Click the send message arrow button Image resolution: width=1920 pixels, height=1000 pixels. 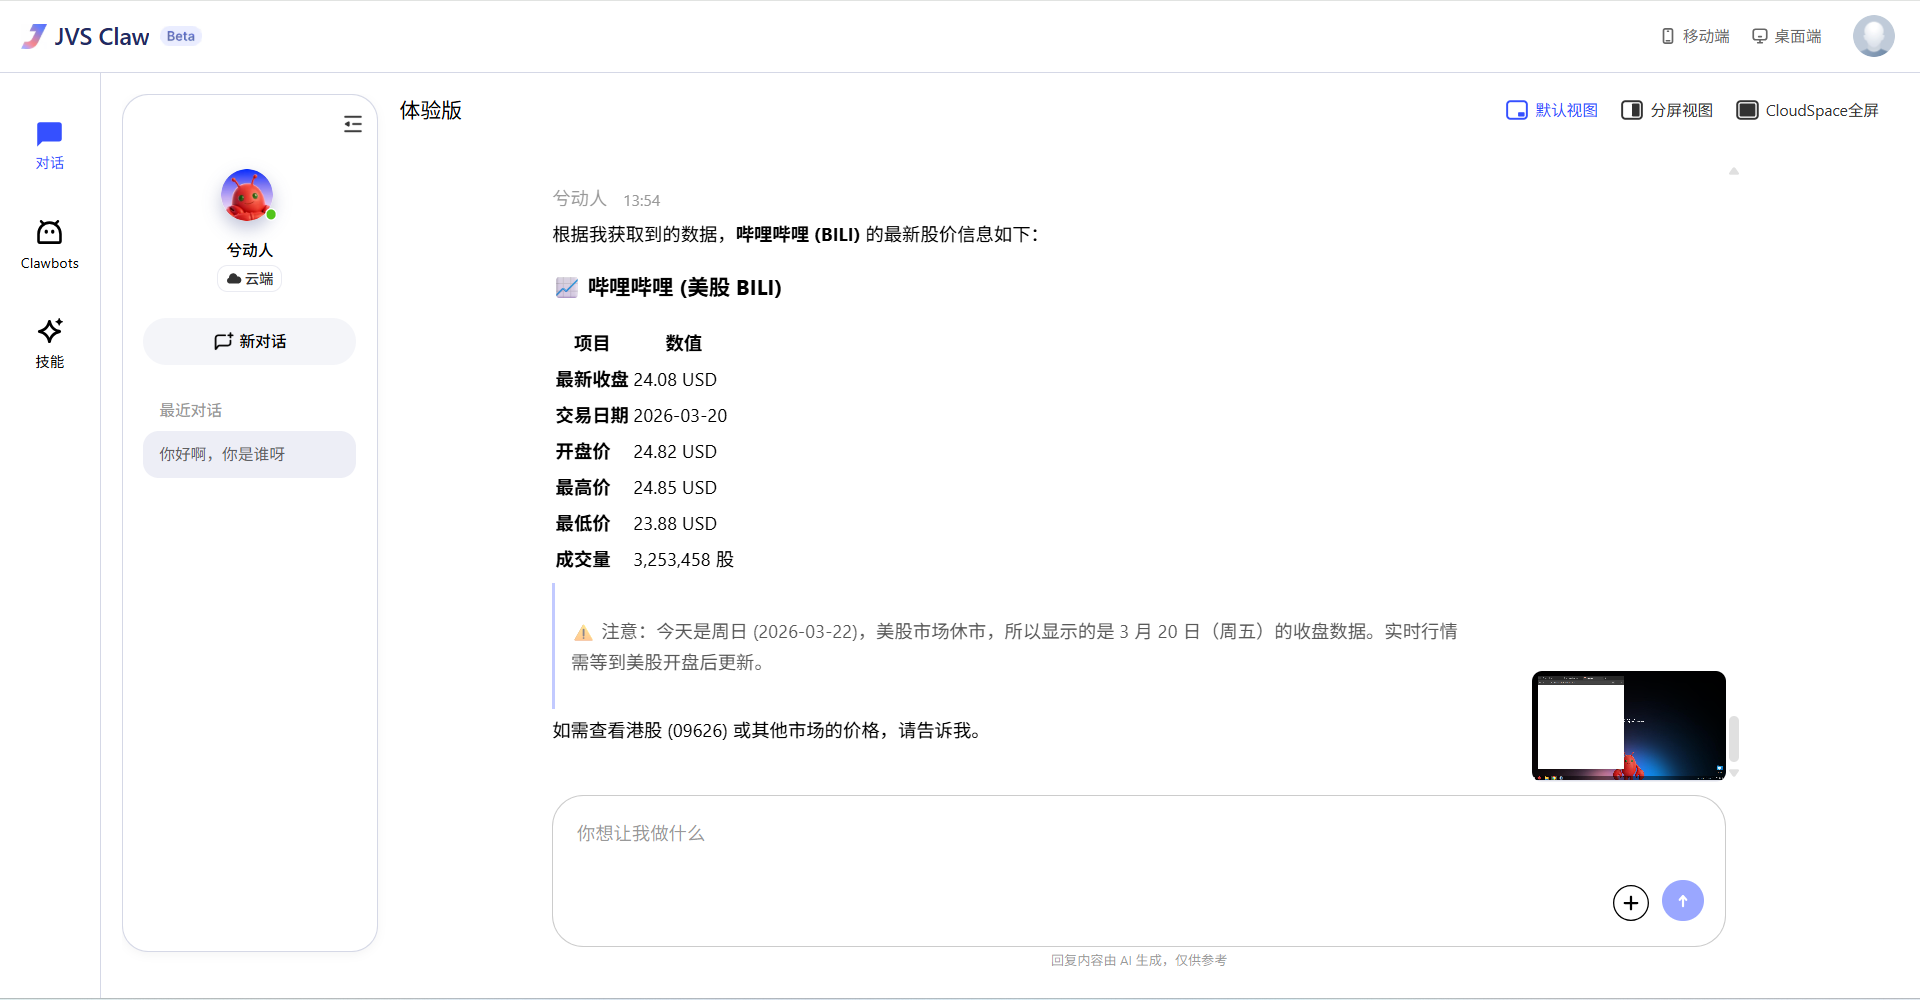pos(1683,901)
